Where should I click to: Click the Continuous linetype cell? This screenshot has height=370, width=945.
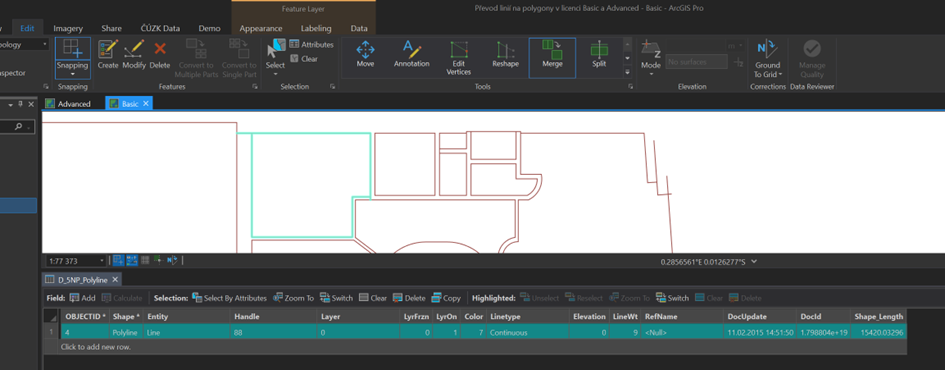[527, 332]
